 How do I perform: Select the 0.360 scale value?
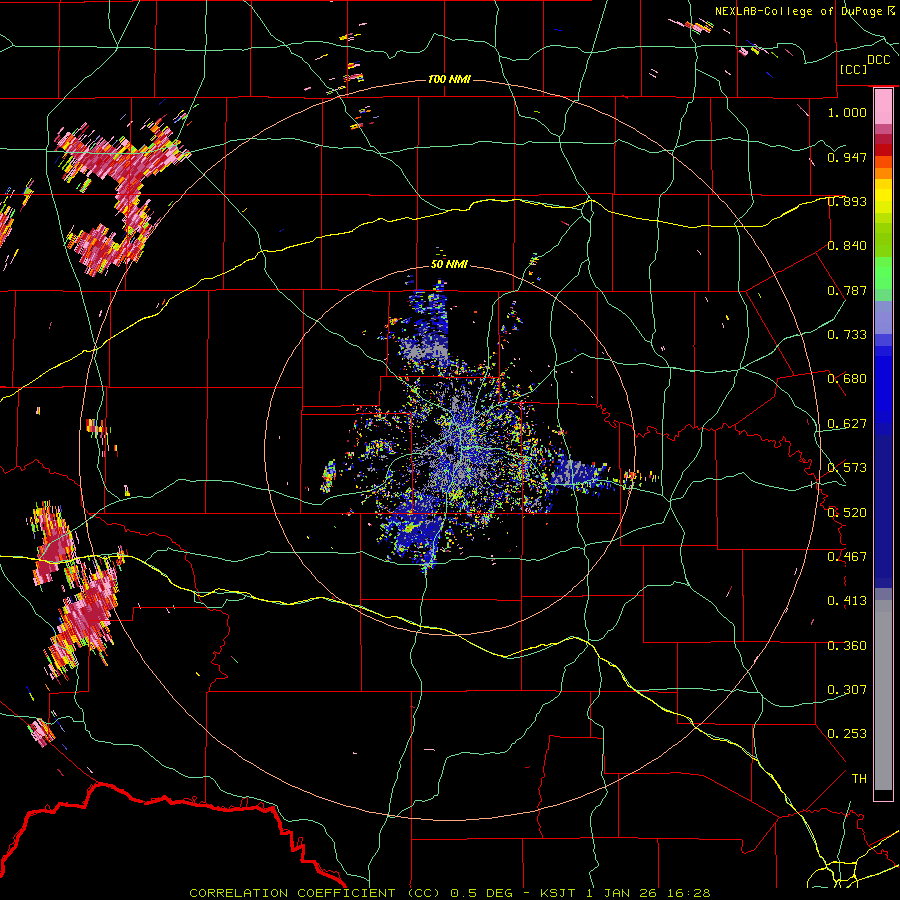(847, 645)
